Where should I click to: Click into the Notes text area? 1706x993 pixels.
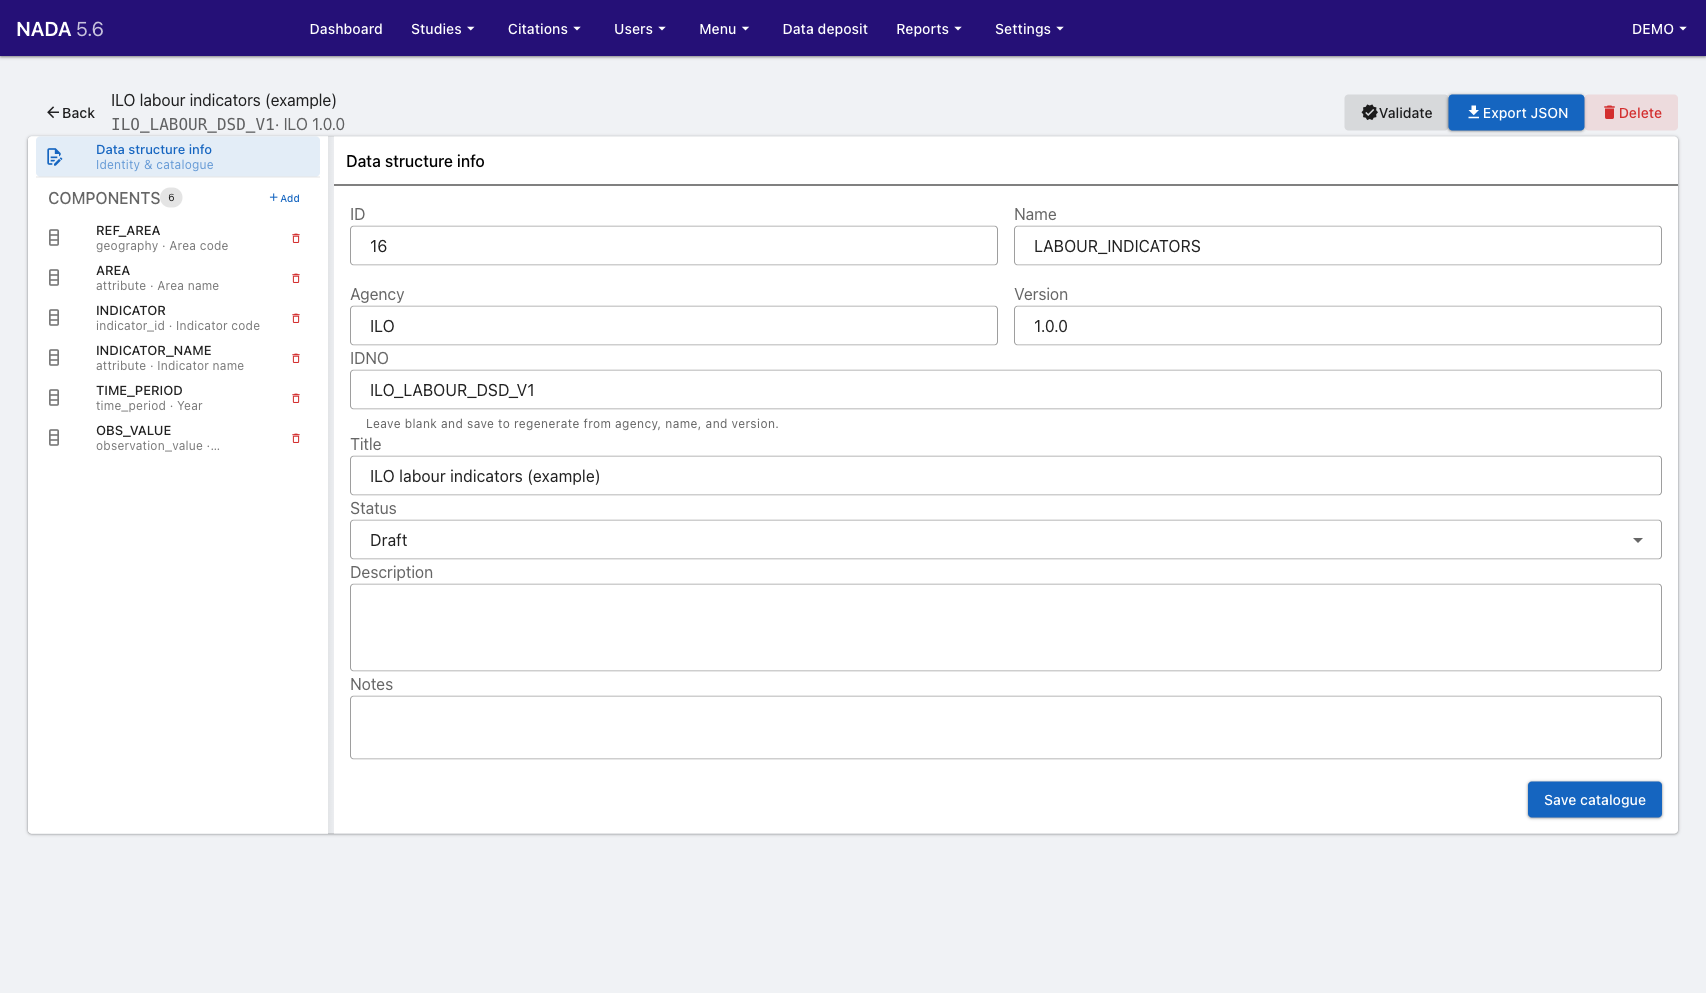click(x=1005, y=728)
